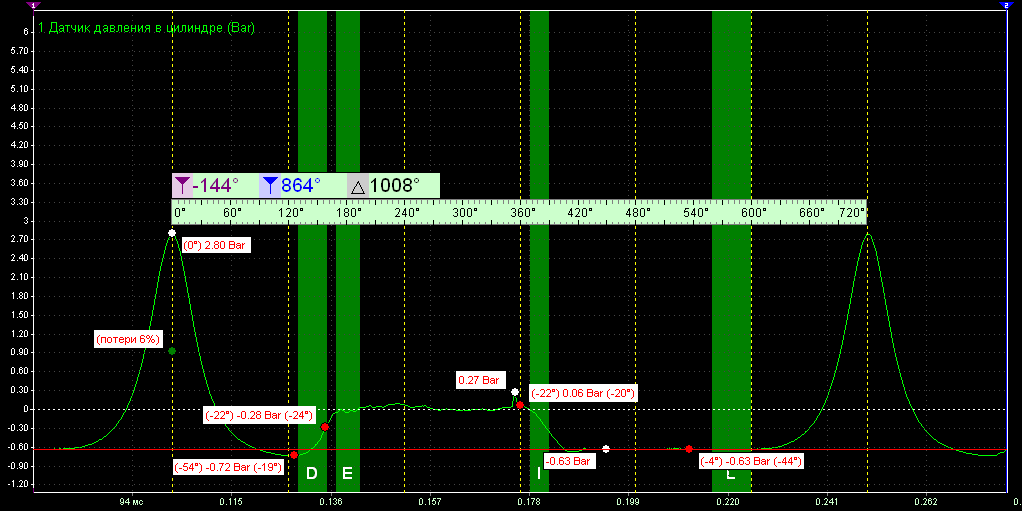The height and width of the screenshot is (511, 1022).
Task: Click the 0.220 time axis label
Action: pos(728,503)
